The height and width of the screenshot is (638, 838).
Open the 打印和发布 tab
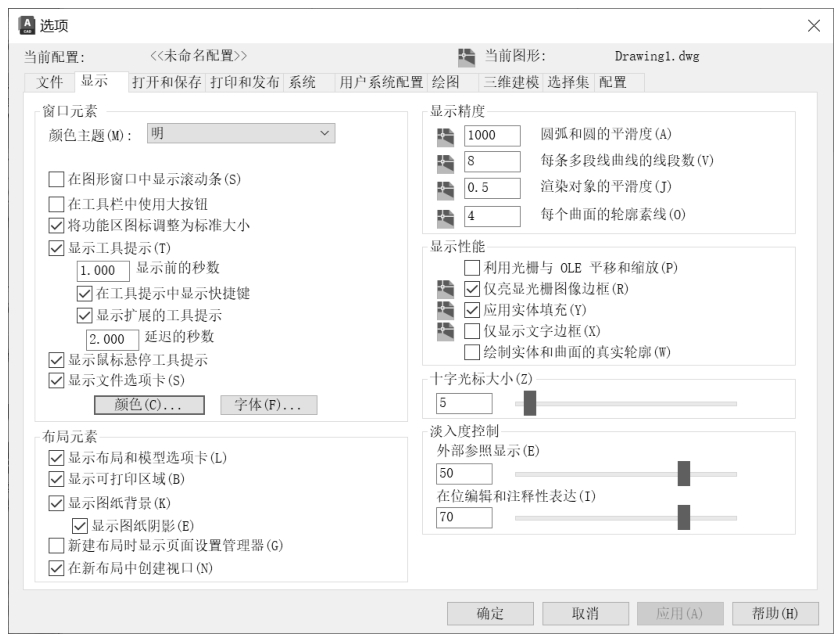(x=245, y=82)
